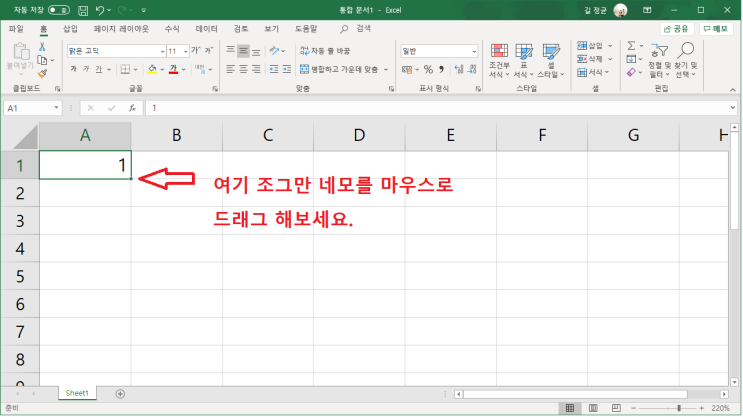Expand Merge and Center dropdown arrow

[x=386, y=70]
